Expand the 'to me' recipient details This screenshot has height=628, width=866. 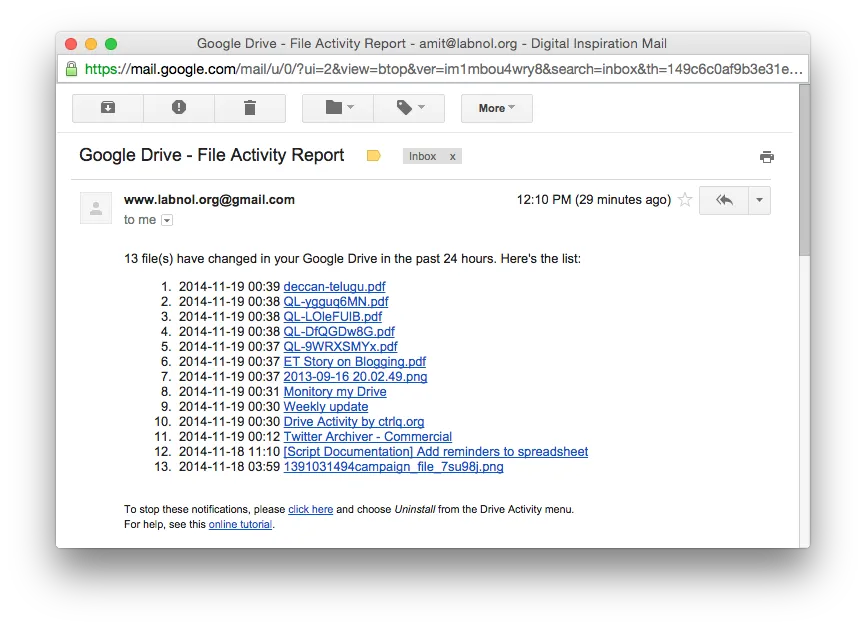(166, 220)
